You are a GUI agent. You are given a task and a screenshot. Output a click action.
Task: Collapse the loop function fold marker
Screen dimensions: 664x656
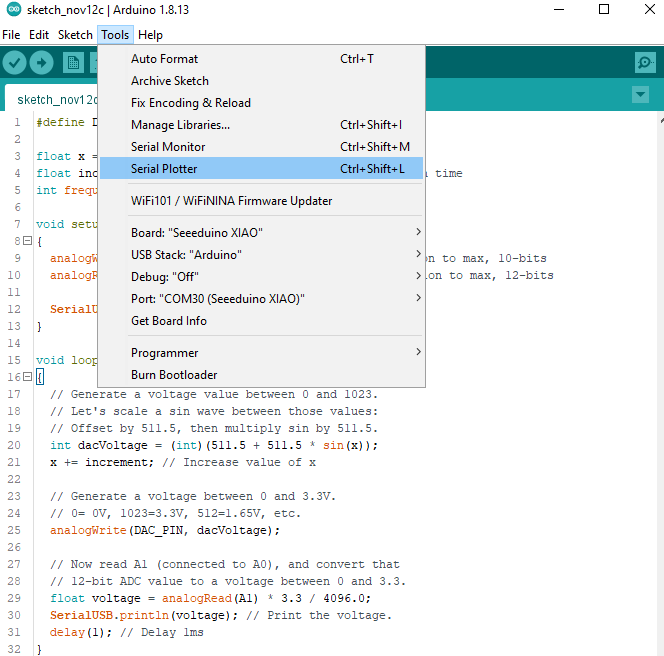(25, 377)
